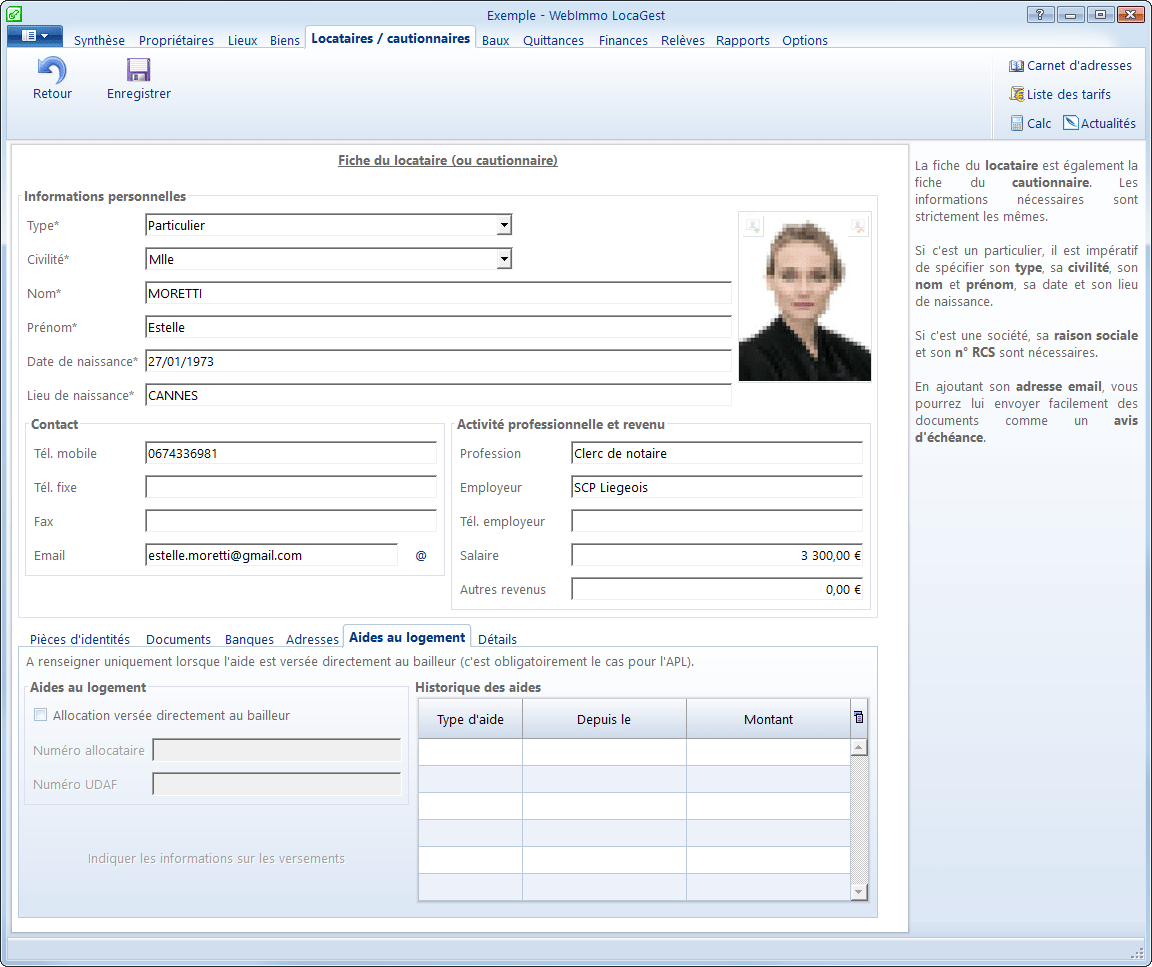Click the Retour back arrow icon

click(52, 70)
